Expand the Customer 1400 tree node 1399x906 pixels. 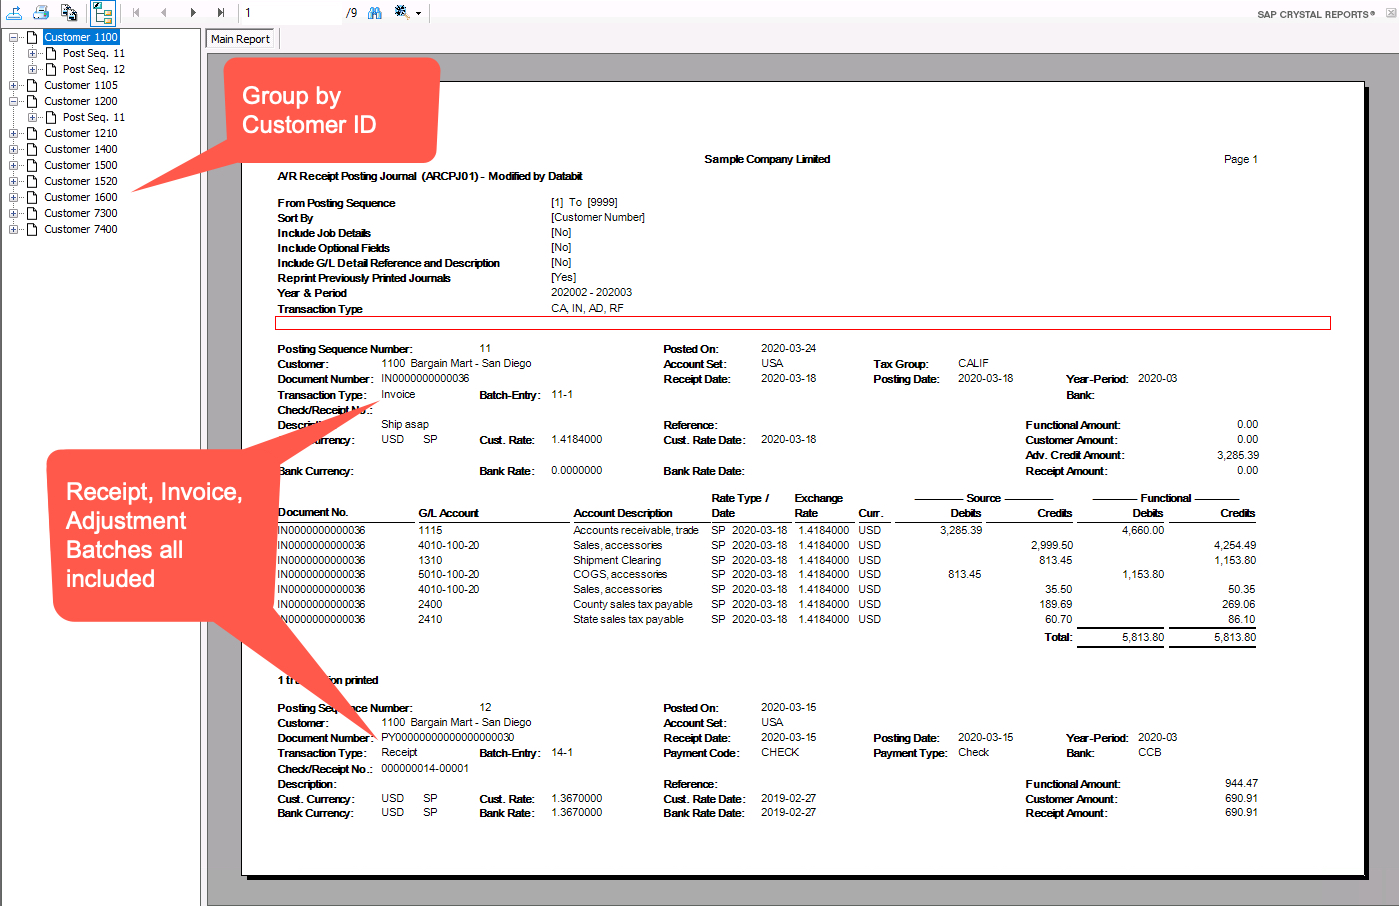pyautogui.click(x=14, y=149)
